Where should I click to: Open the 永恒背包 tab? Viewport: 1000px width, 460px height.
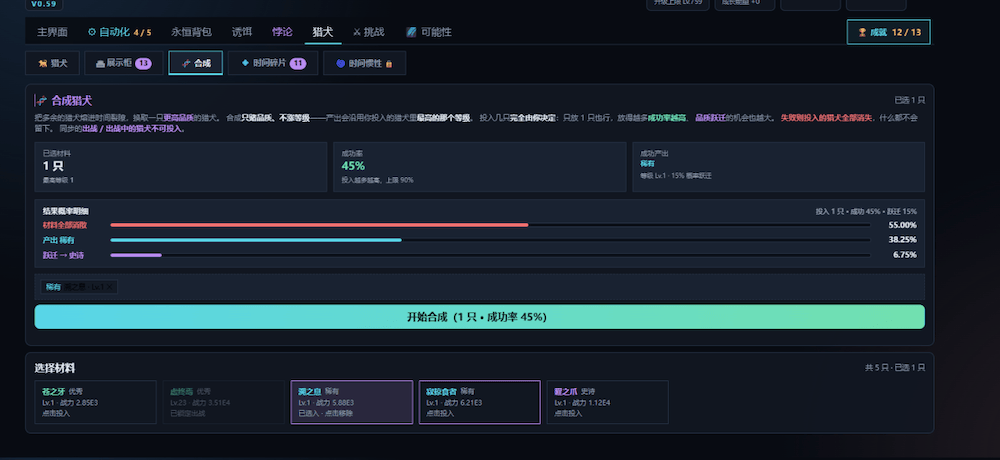(x=191, y=32)
